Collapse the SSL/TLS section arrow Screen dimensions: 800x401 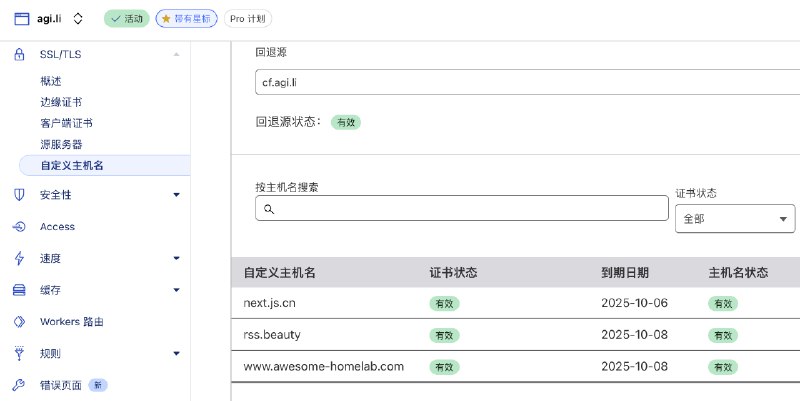click(176, 54)
